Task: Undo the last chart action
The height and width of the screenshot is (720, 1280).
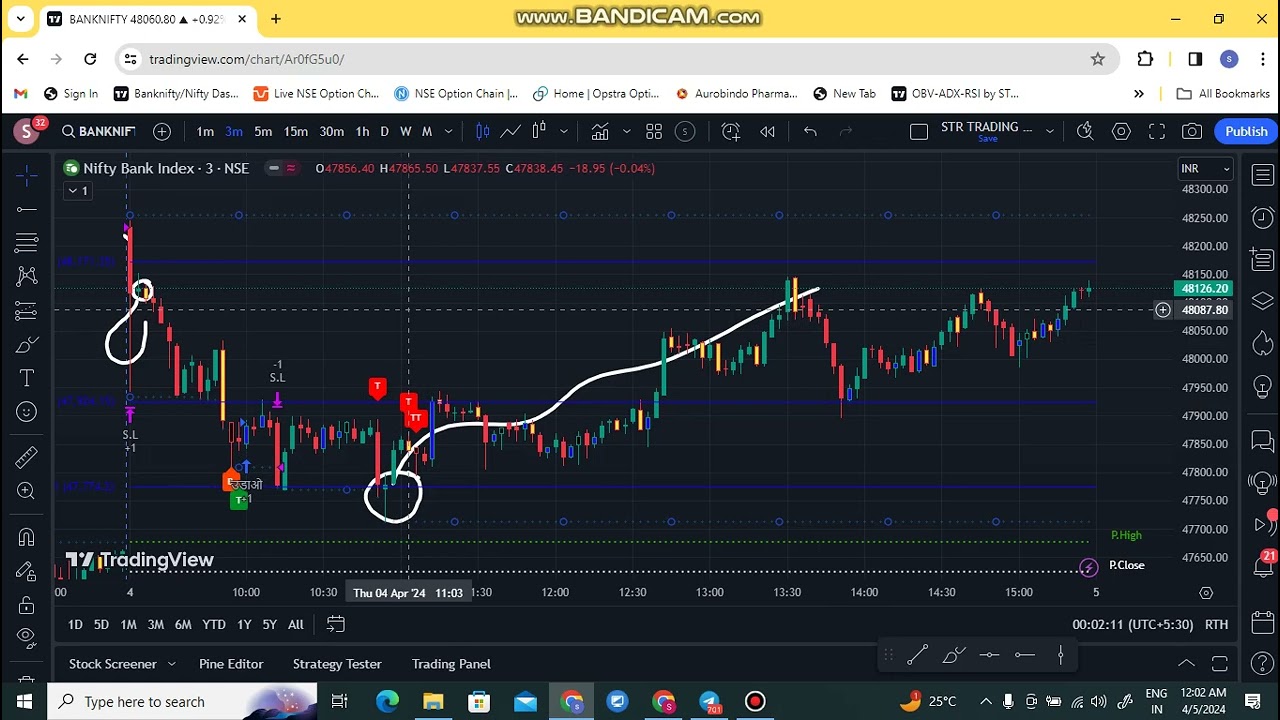Action: point(810,131)
